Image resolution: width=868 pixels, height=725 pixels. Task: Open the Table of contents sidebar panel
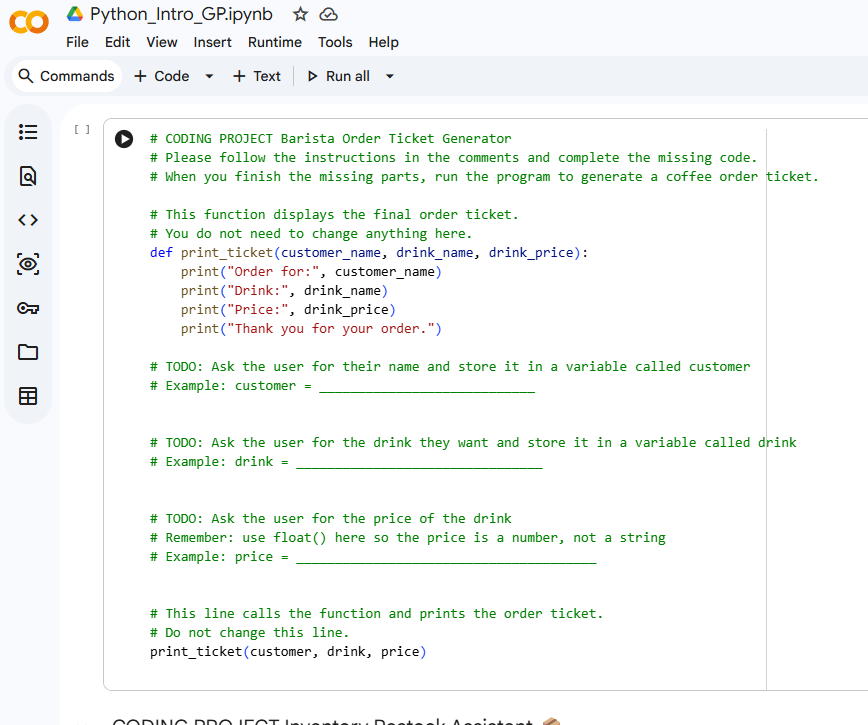28,132
